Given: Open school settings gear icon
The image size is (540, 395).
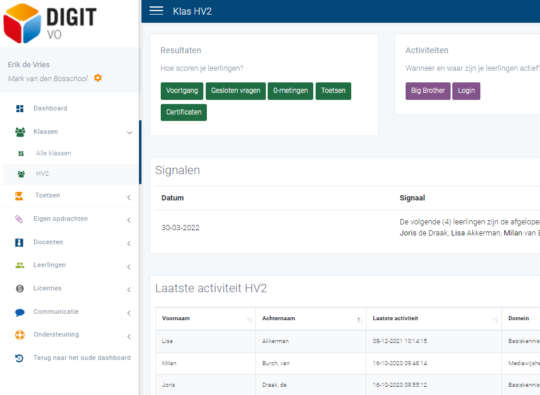Looking at the screenshot, I should pyautogui.click(x=98, y=78).
